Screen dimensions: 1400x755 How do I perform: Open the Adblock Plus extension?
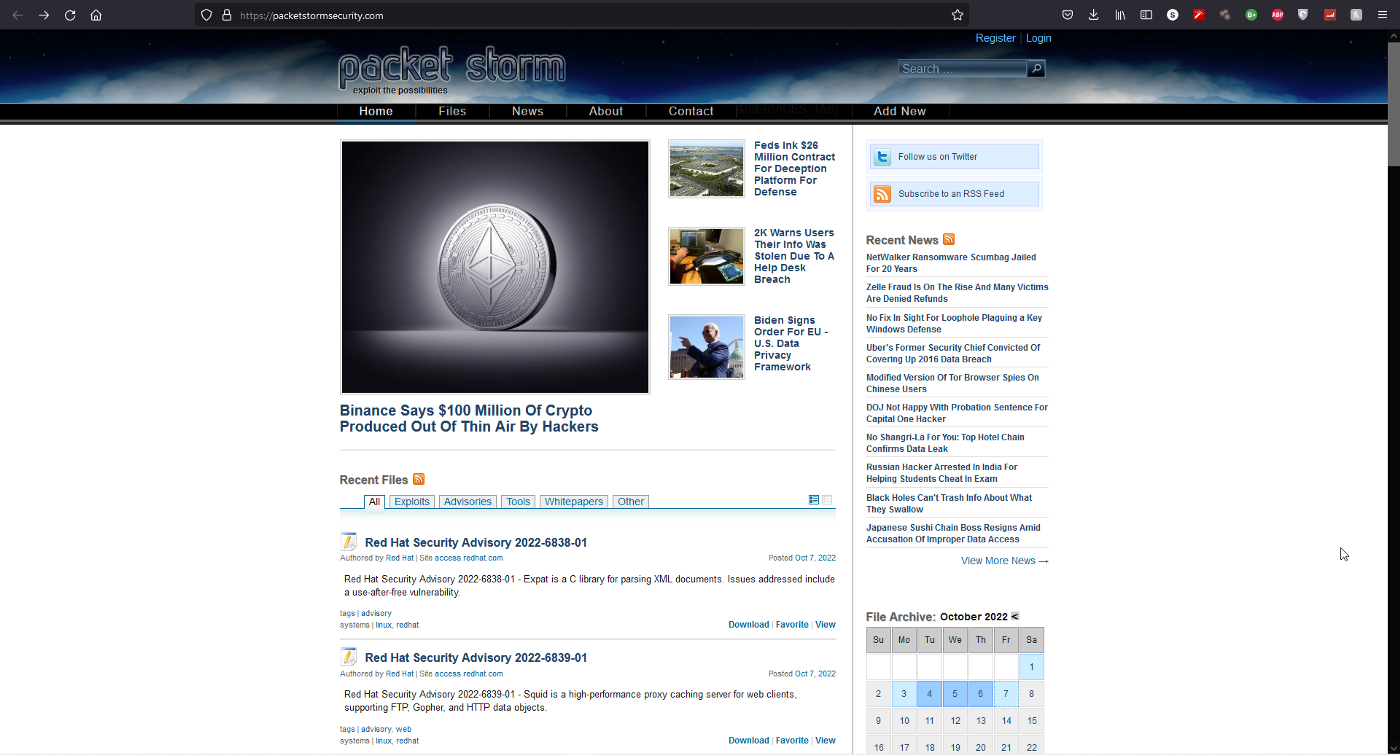point(1277,15)
